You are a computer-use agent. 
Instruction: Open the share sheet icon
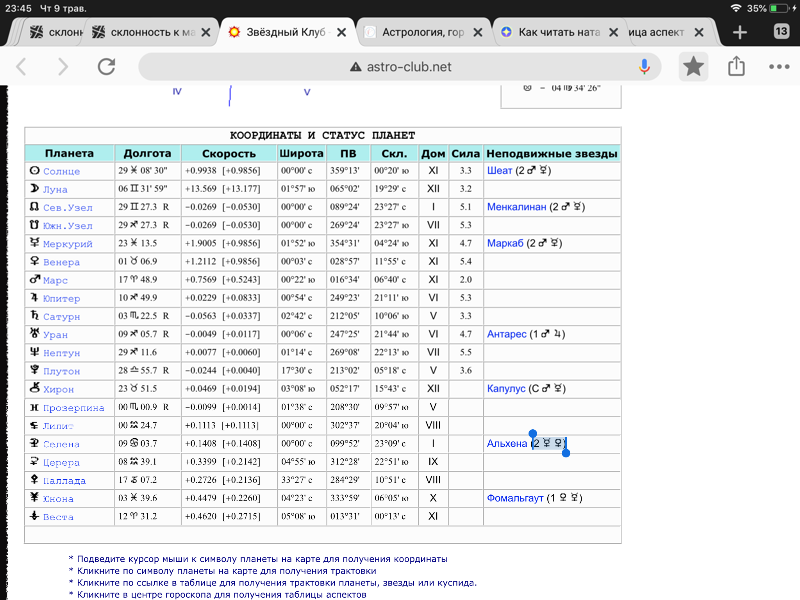736,66
